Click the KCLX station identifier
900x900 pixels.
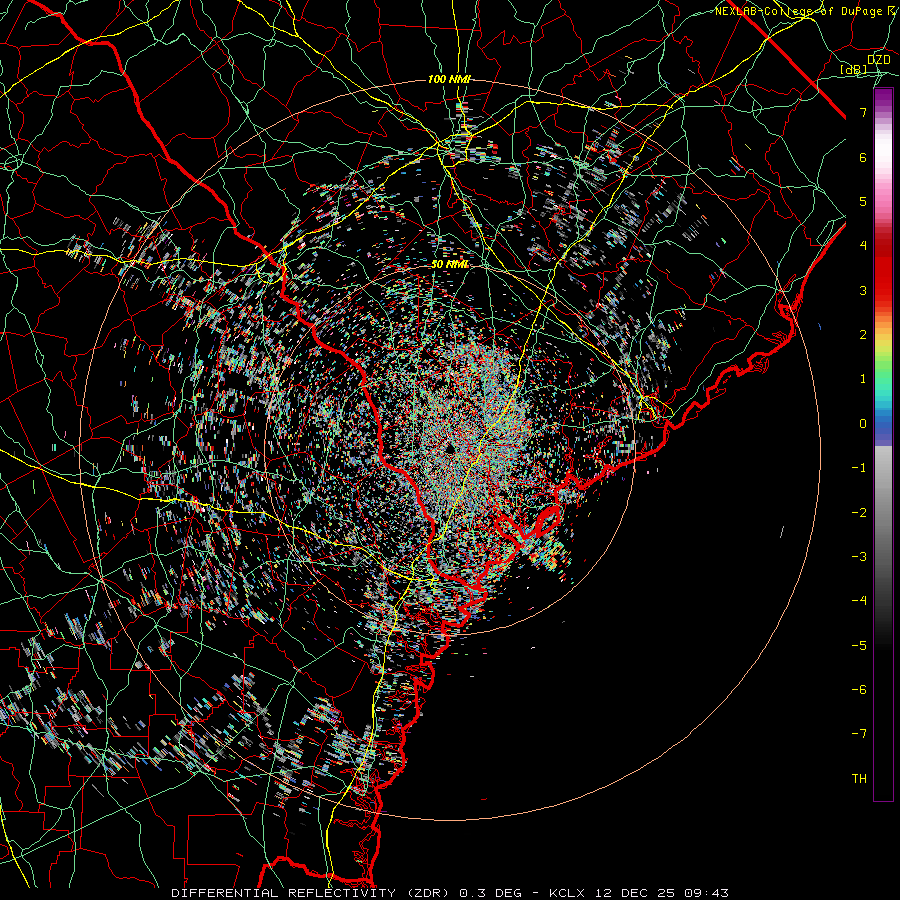(567, 893)
